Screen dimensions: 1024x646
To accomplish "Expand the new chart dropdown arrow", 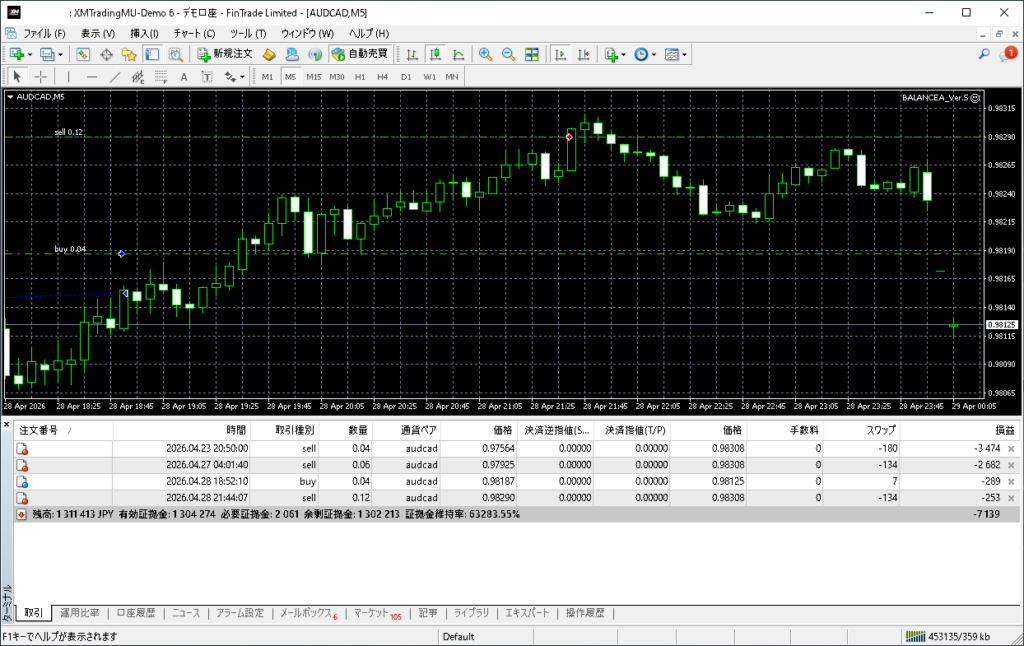I will pos(30,54).
